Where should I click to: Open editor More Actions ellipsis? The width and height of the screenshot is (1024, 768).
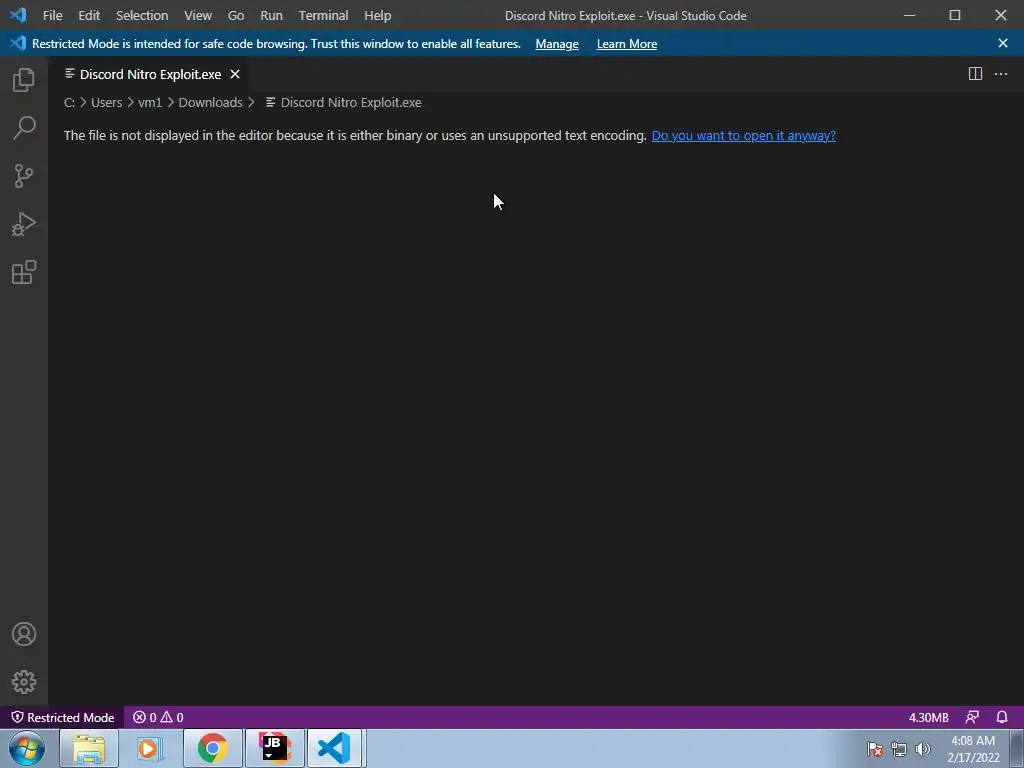click(1001, 74)
